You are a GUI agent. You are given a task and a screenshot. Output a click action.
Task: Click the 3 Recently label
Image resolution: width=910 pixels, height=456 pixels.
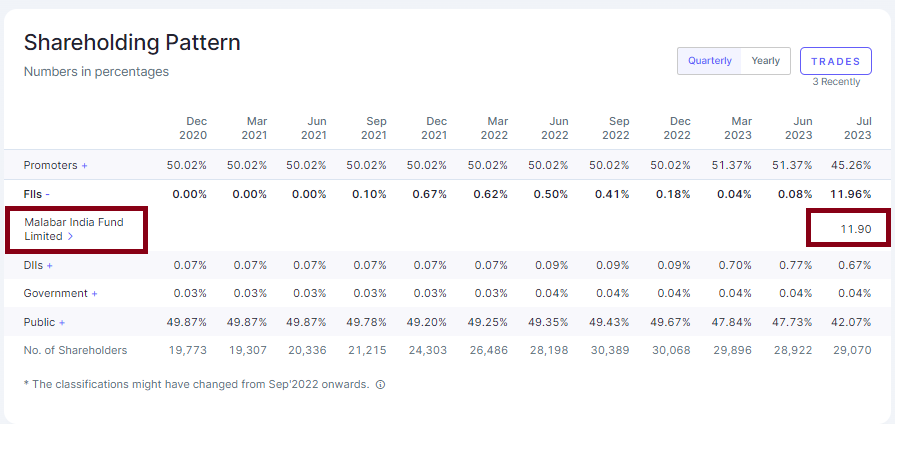(x=836, y=82)
